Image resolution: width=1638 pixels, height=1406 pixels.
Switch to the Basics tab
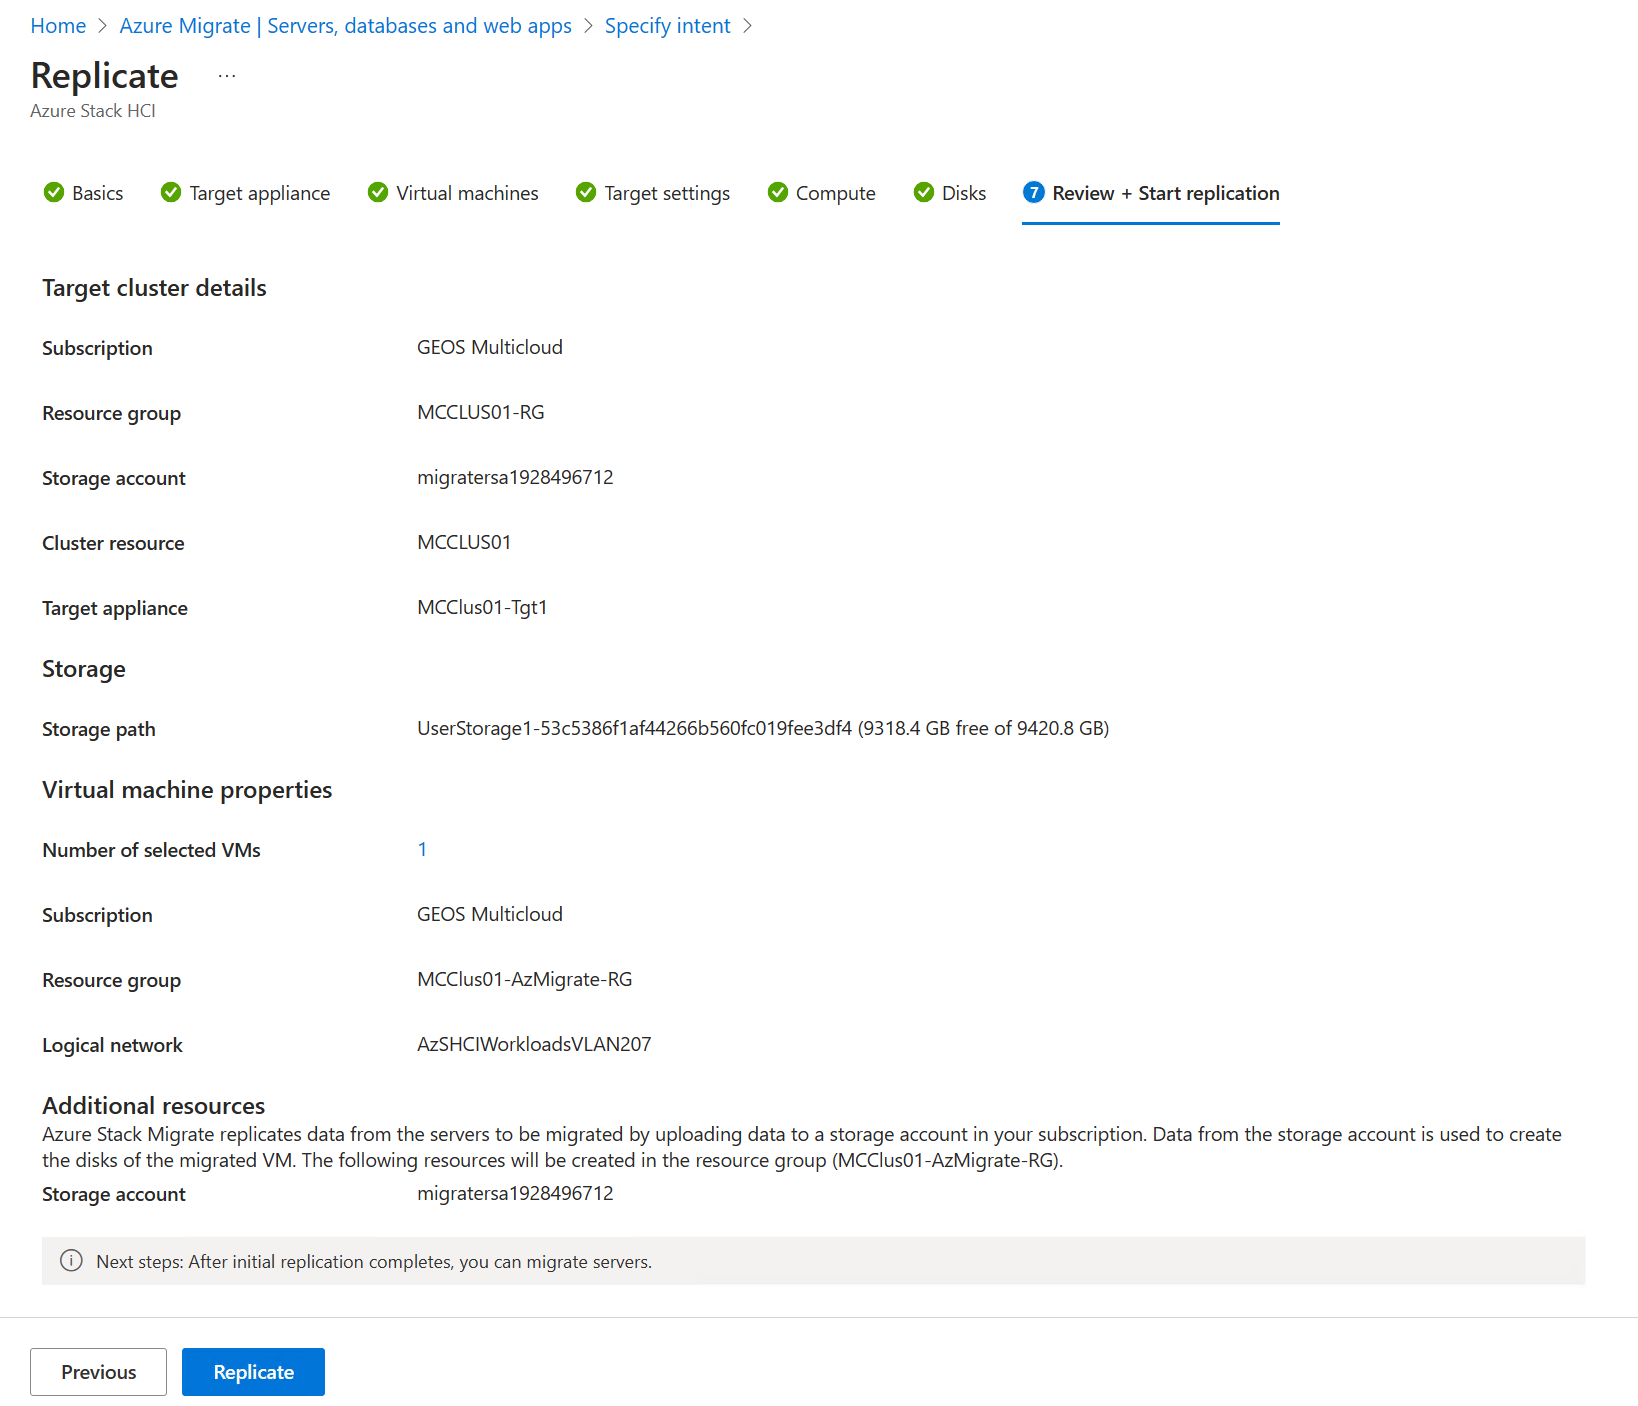click(97, 193)
